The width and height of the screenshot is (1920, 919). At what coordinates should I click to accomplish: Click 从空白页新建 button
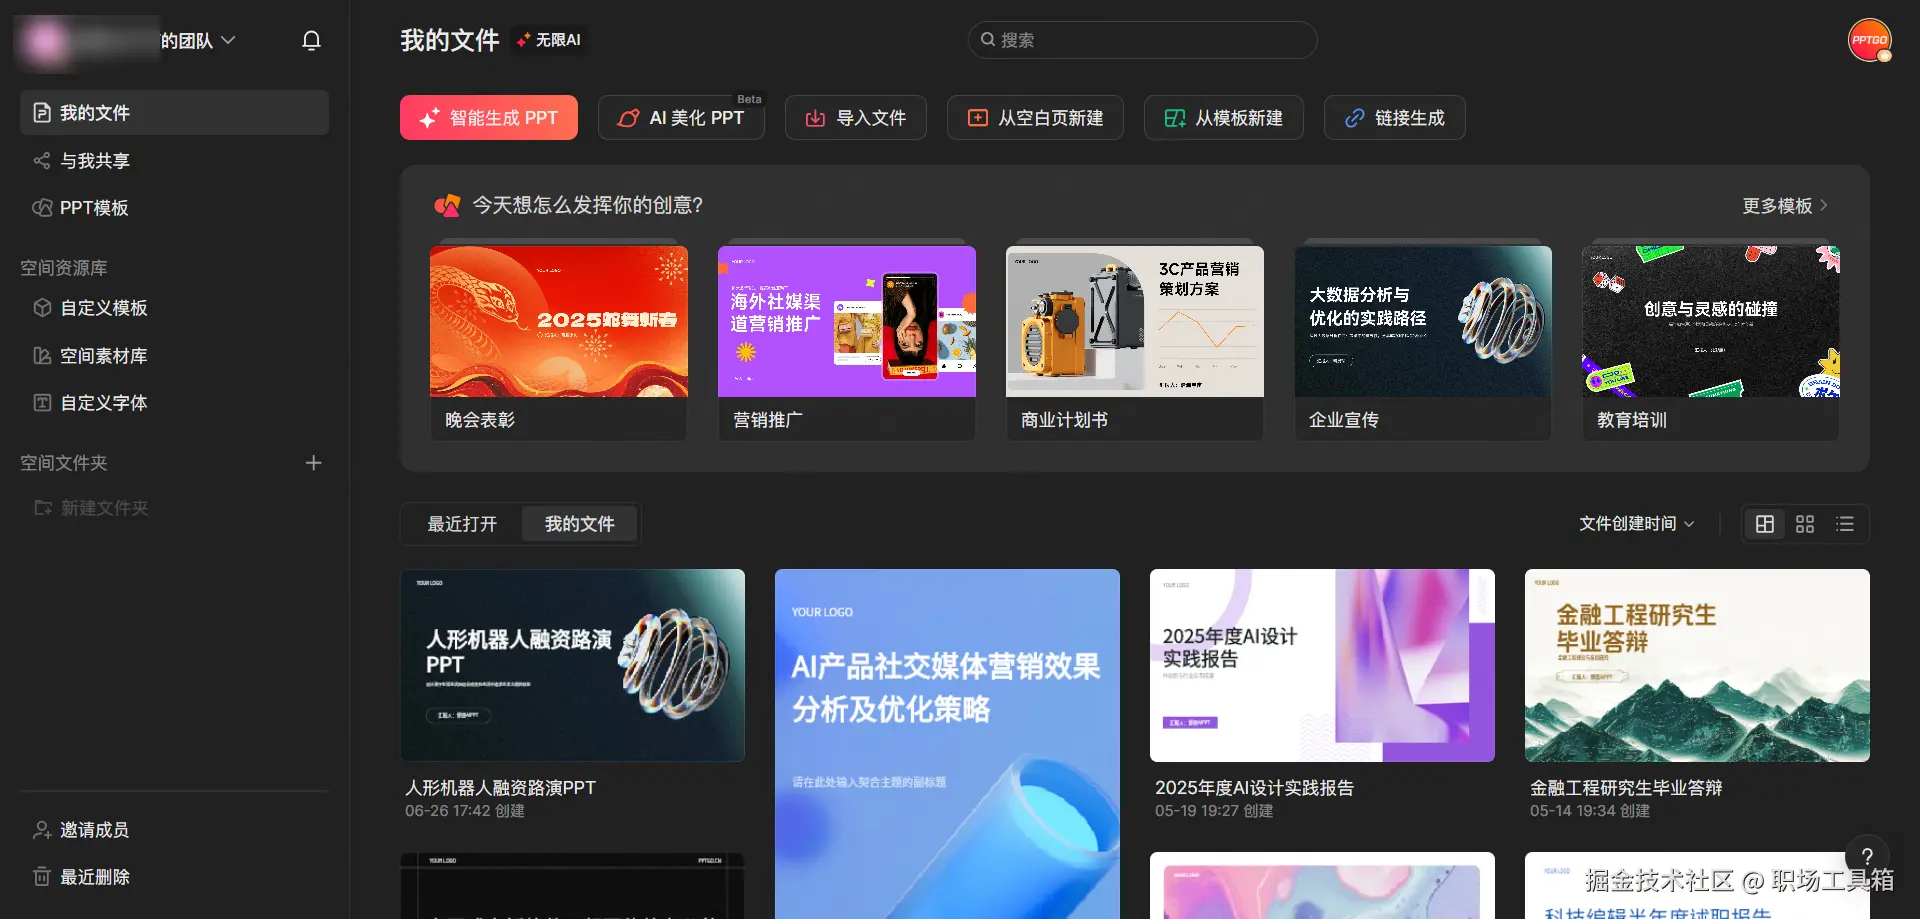1035,118
